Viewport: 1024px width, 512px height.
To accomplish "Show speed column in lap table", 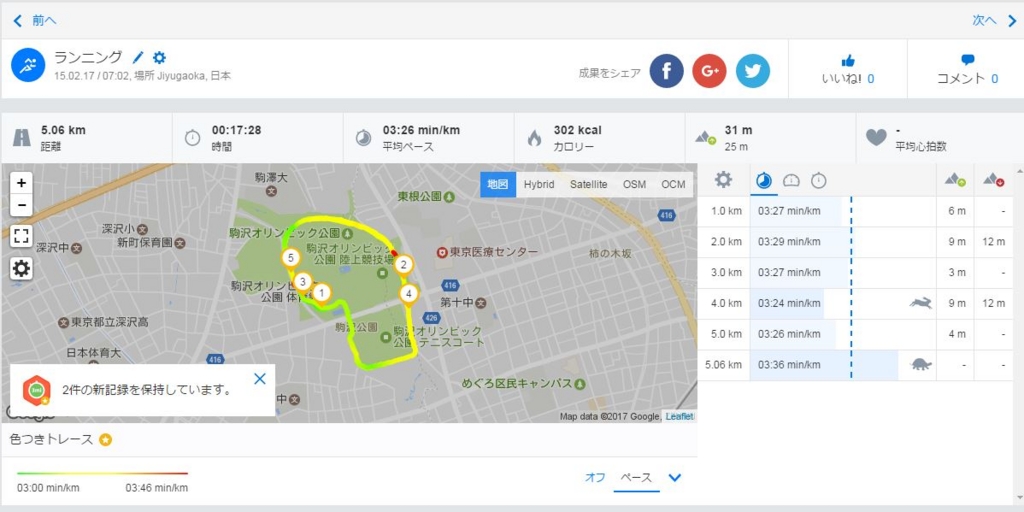I will 791,180.
